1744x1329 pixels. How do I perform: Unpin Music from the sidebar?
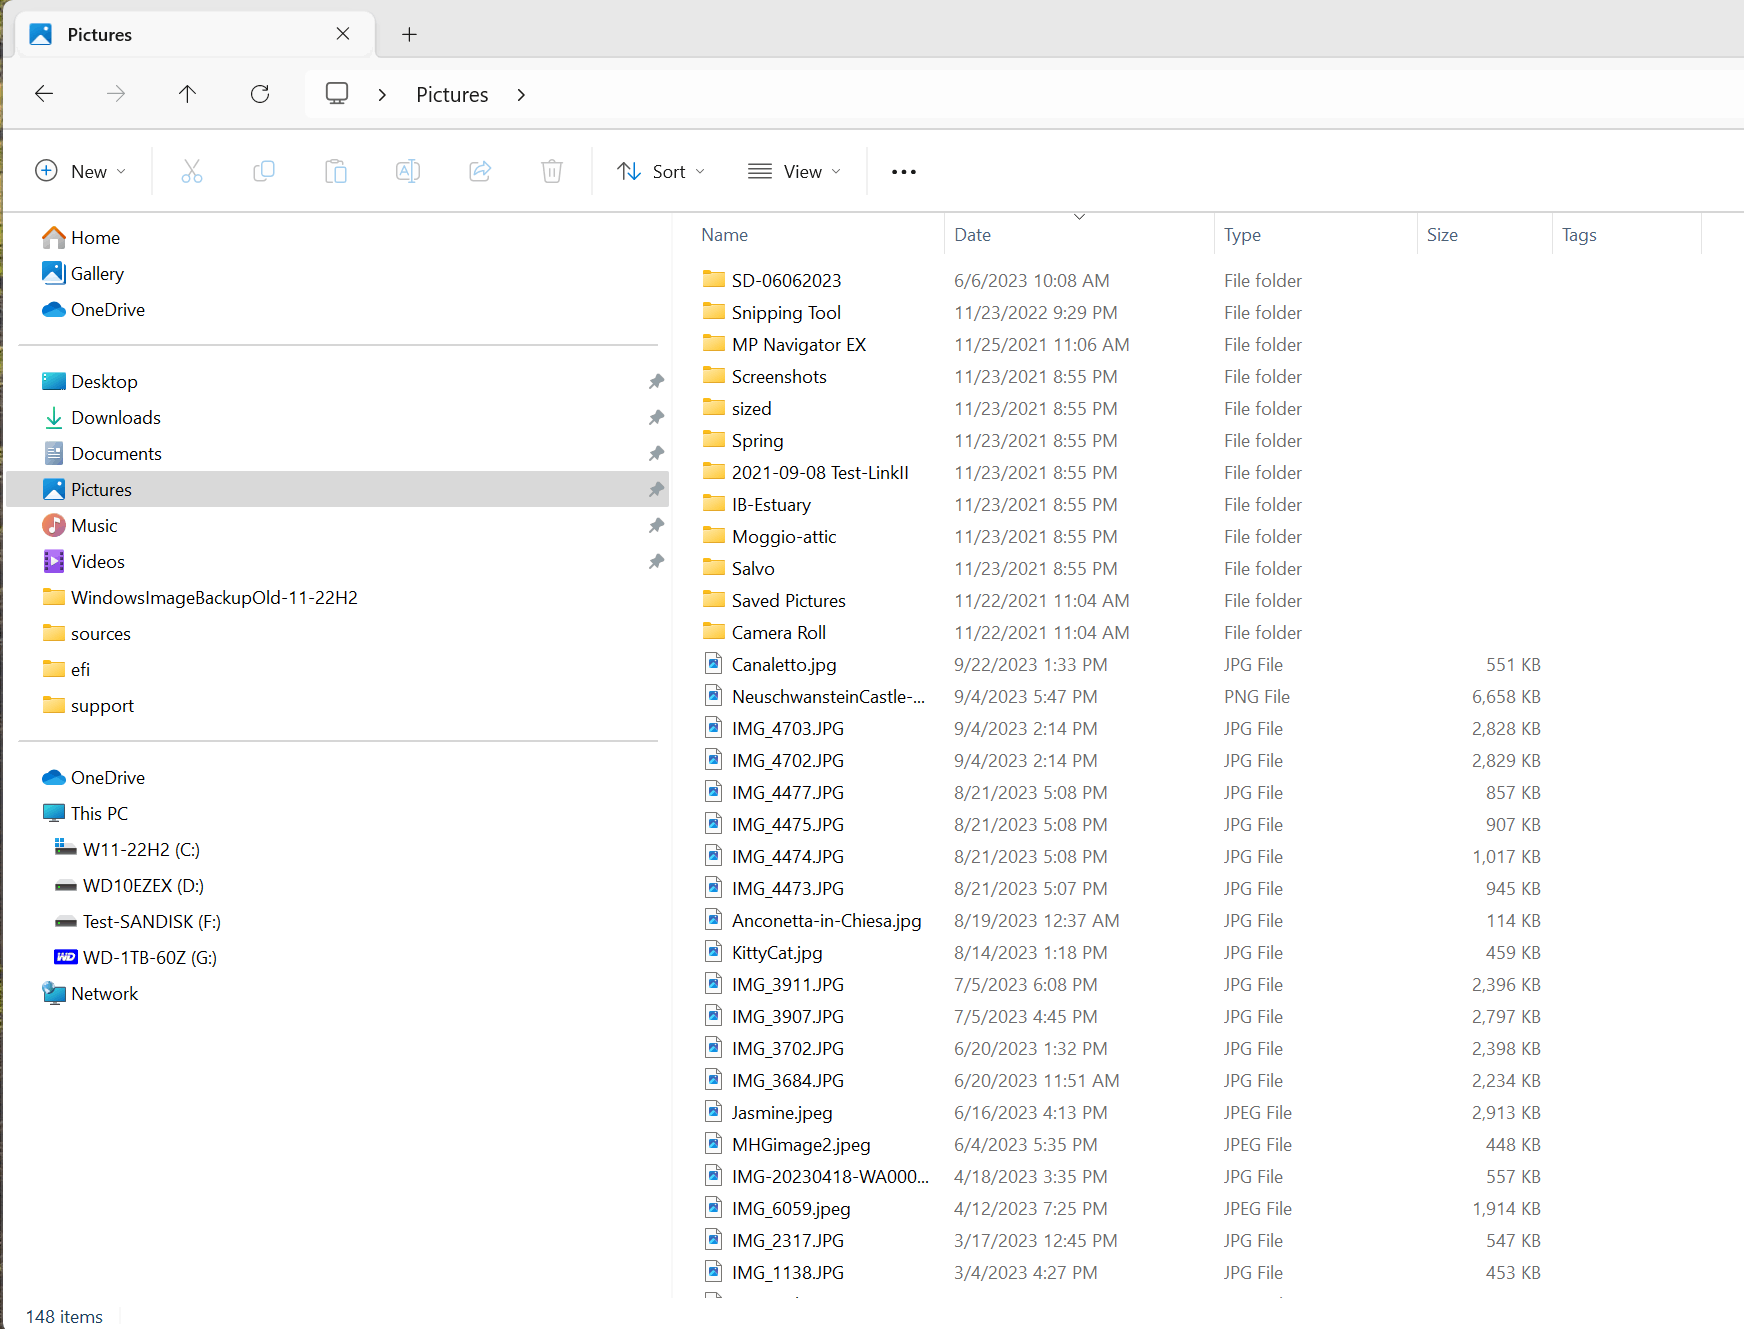[656, 525]
